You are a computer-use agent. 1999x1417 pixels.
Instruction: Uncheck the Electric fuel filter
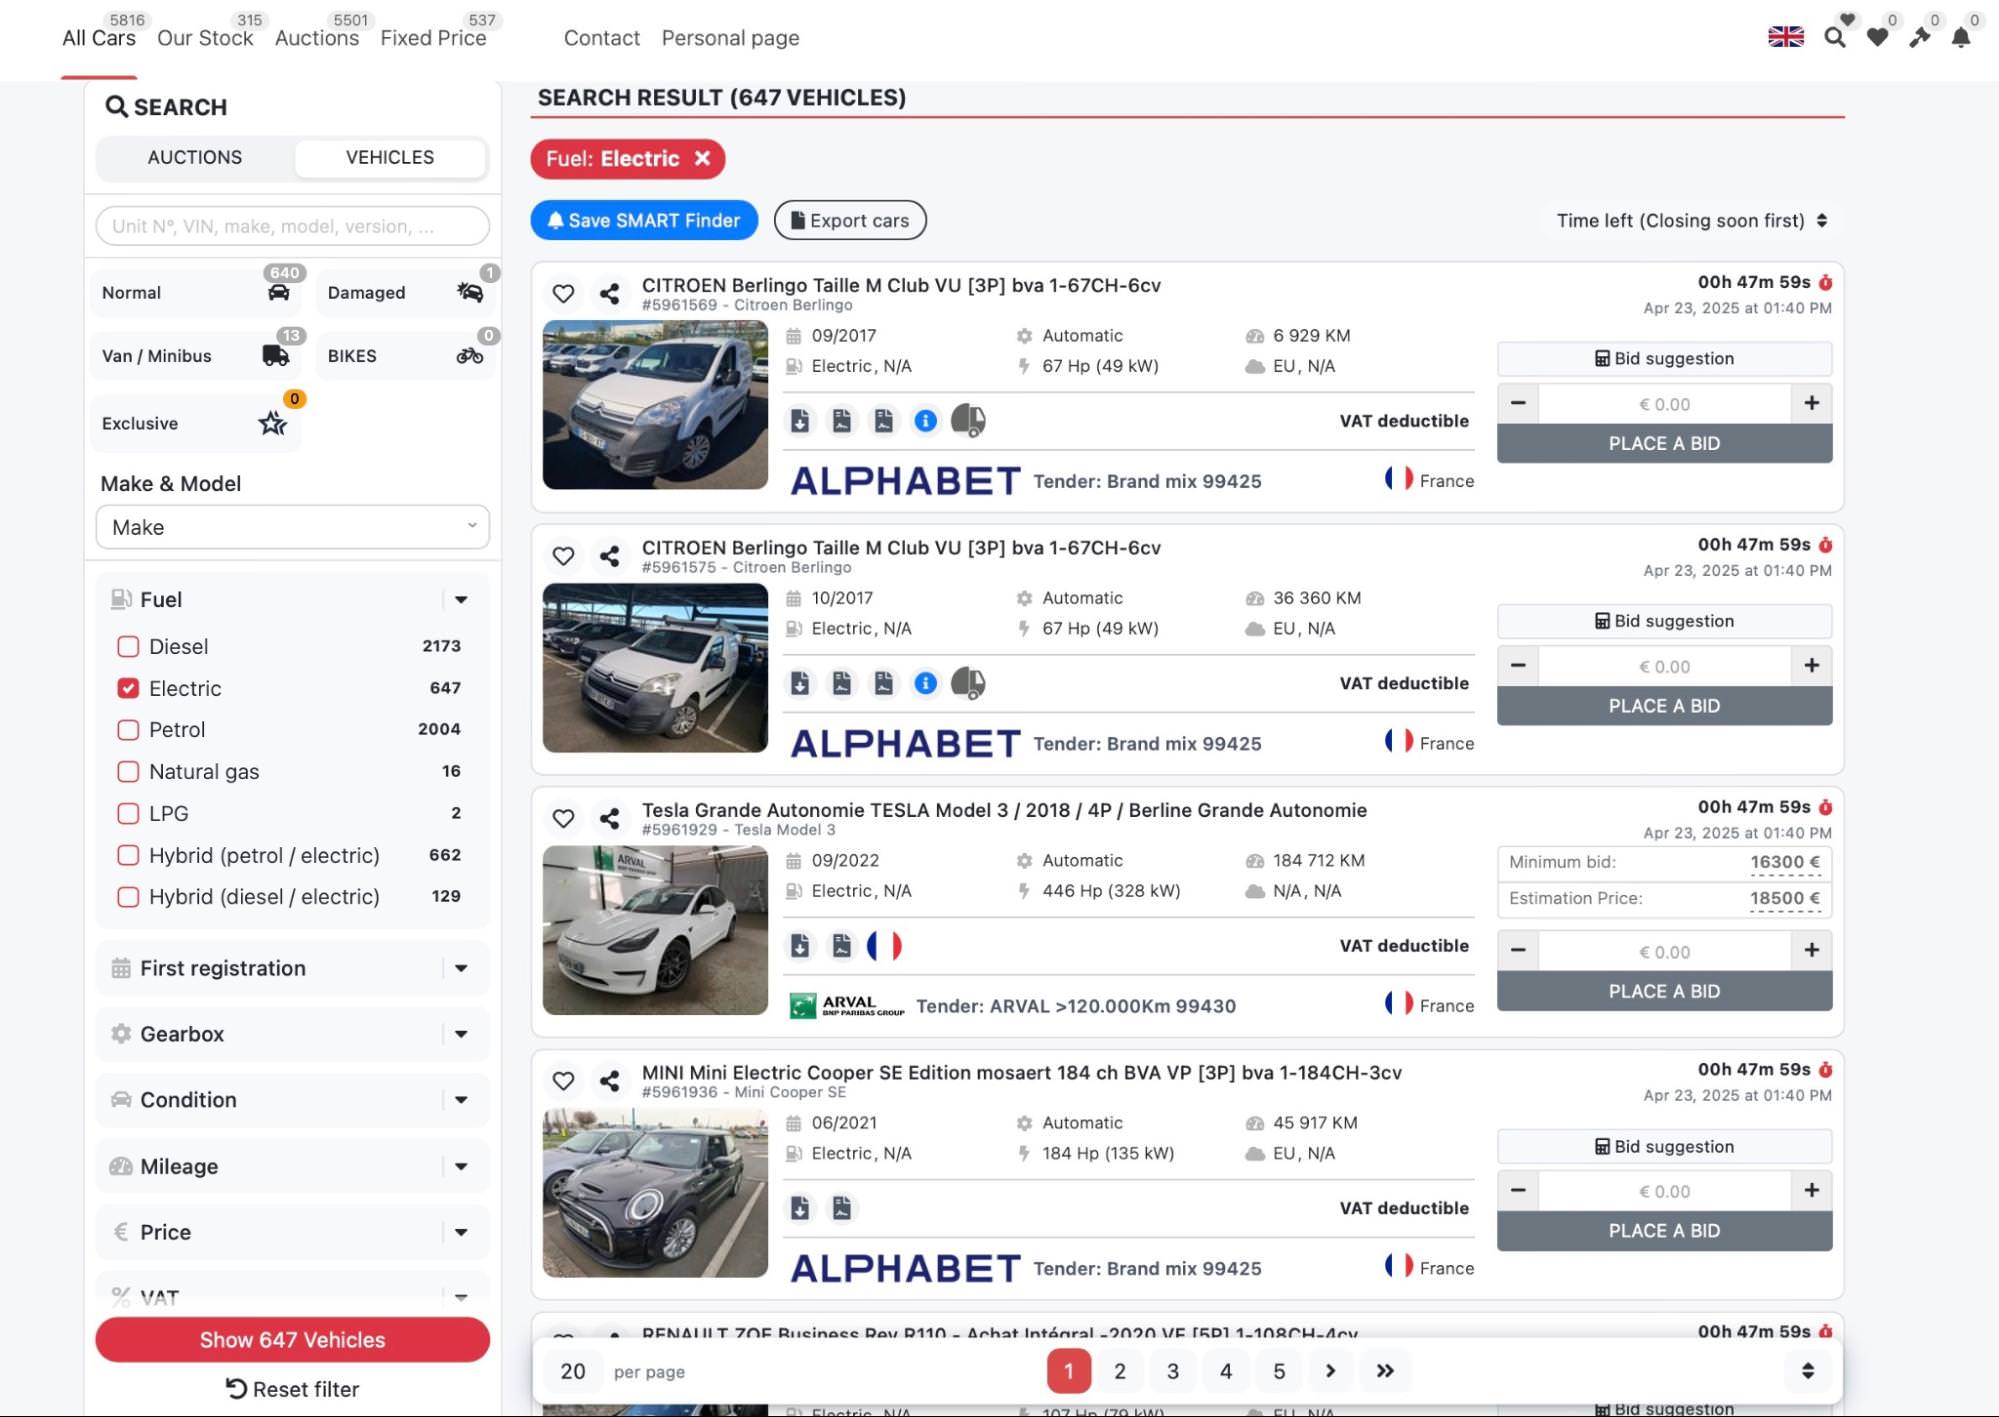pos(128,688)
